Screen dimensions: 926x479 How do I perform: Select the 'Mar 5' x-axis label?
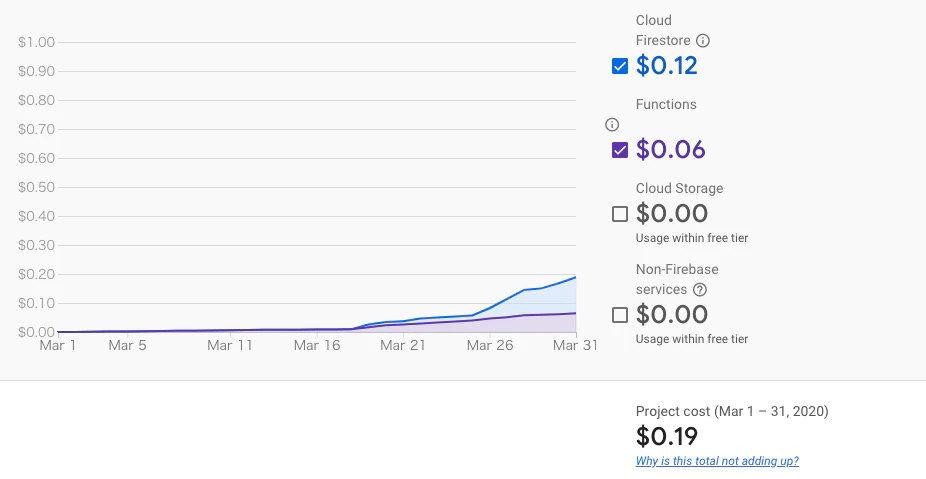tap(127, 346)
